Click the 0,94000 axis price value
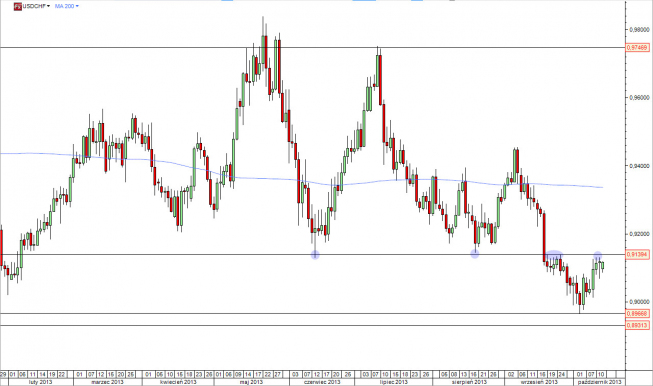Image resolution: width=653 pixels, height=386 pixels. [639, 166]
